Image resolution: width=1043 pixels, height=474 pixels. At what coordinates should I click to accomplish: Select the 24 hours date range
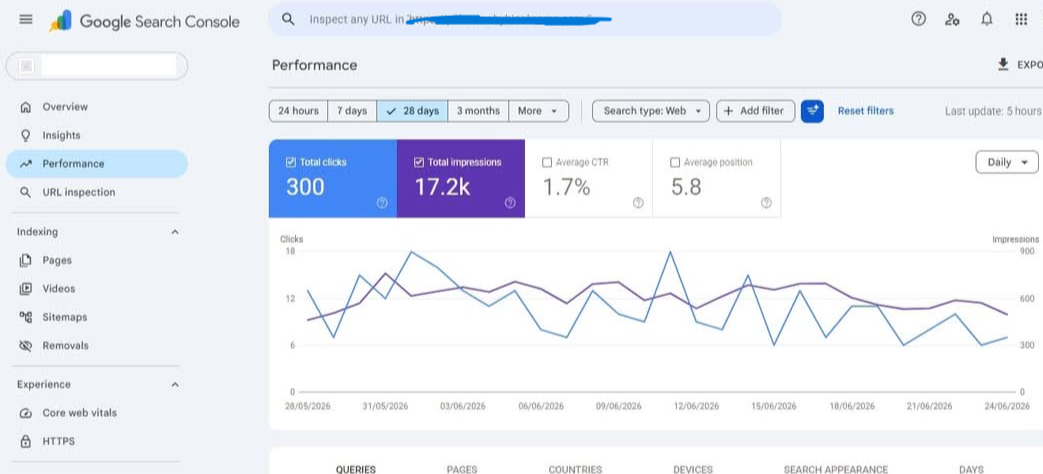tap(298, 111)
